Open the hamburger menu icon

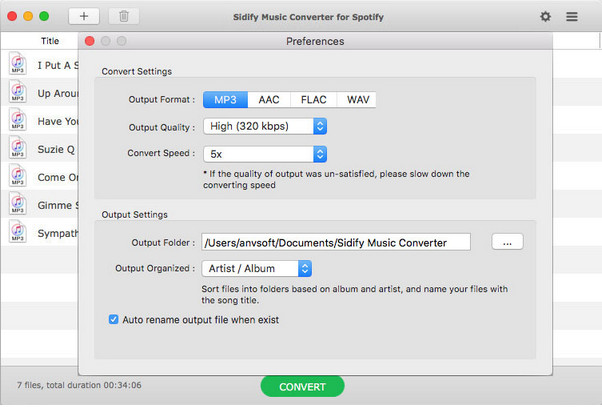[572, 17]
